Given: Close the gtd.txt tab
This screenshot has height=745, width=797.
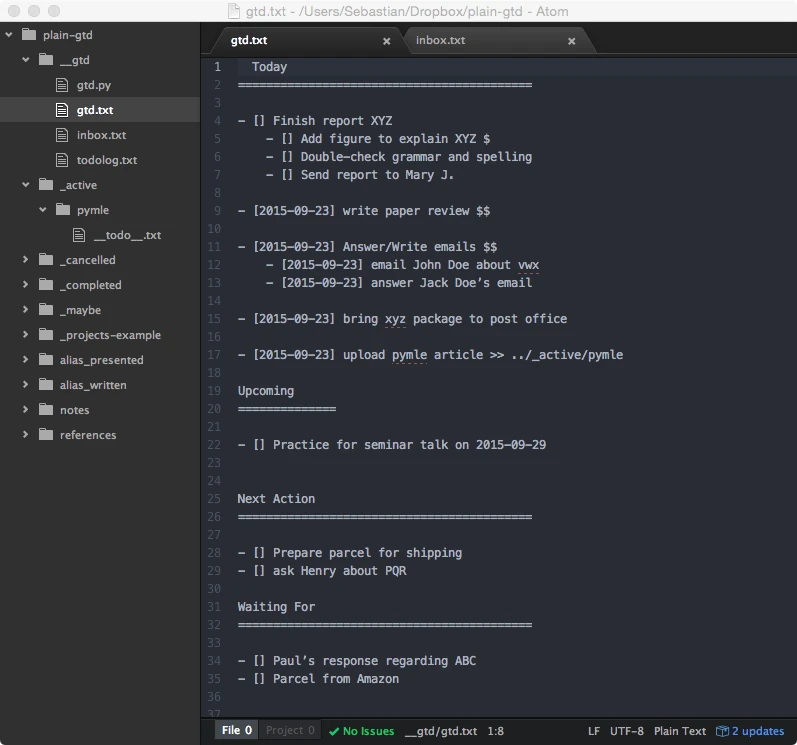Looking at the screenshot, I should click(x=386, y=41).
